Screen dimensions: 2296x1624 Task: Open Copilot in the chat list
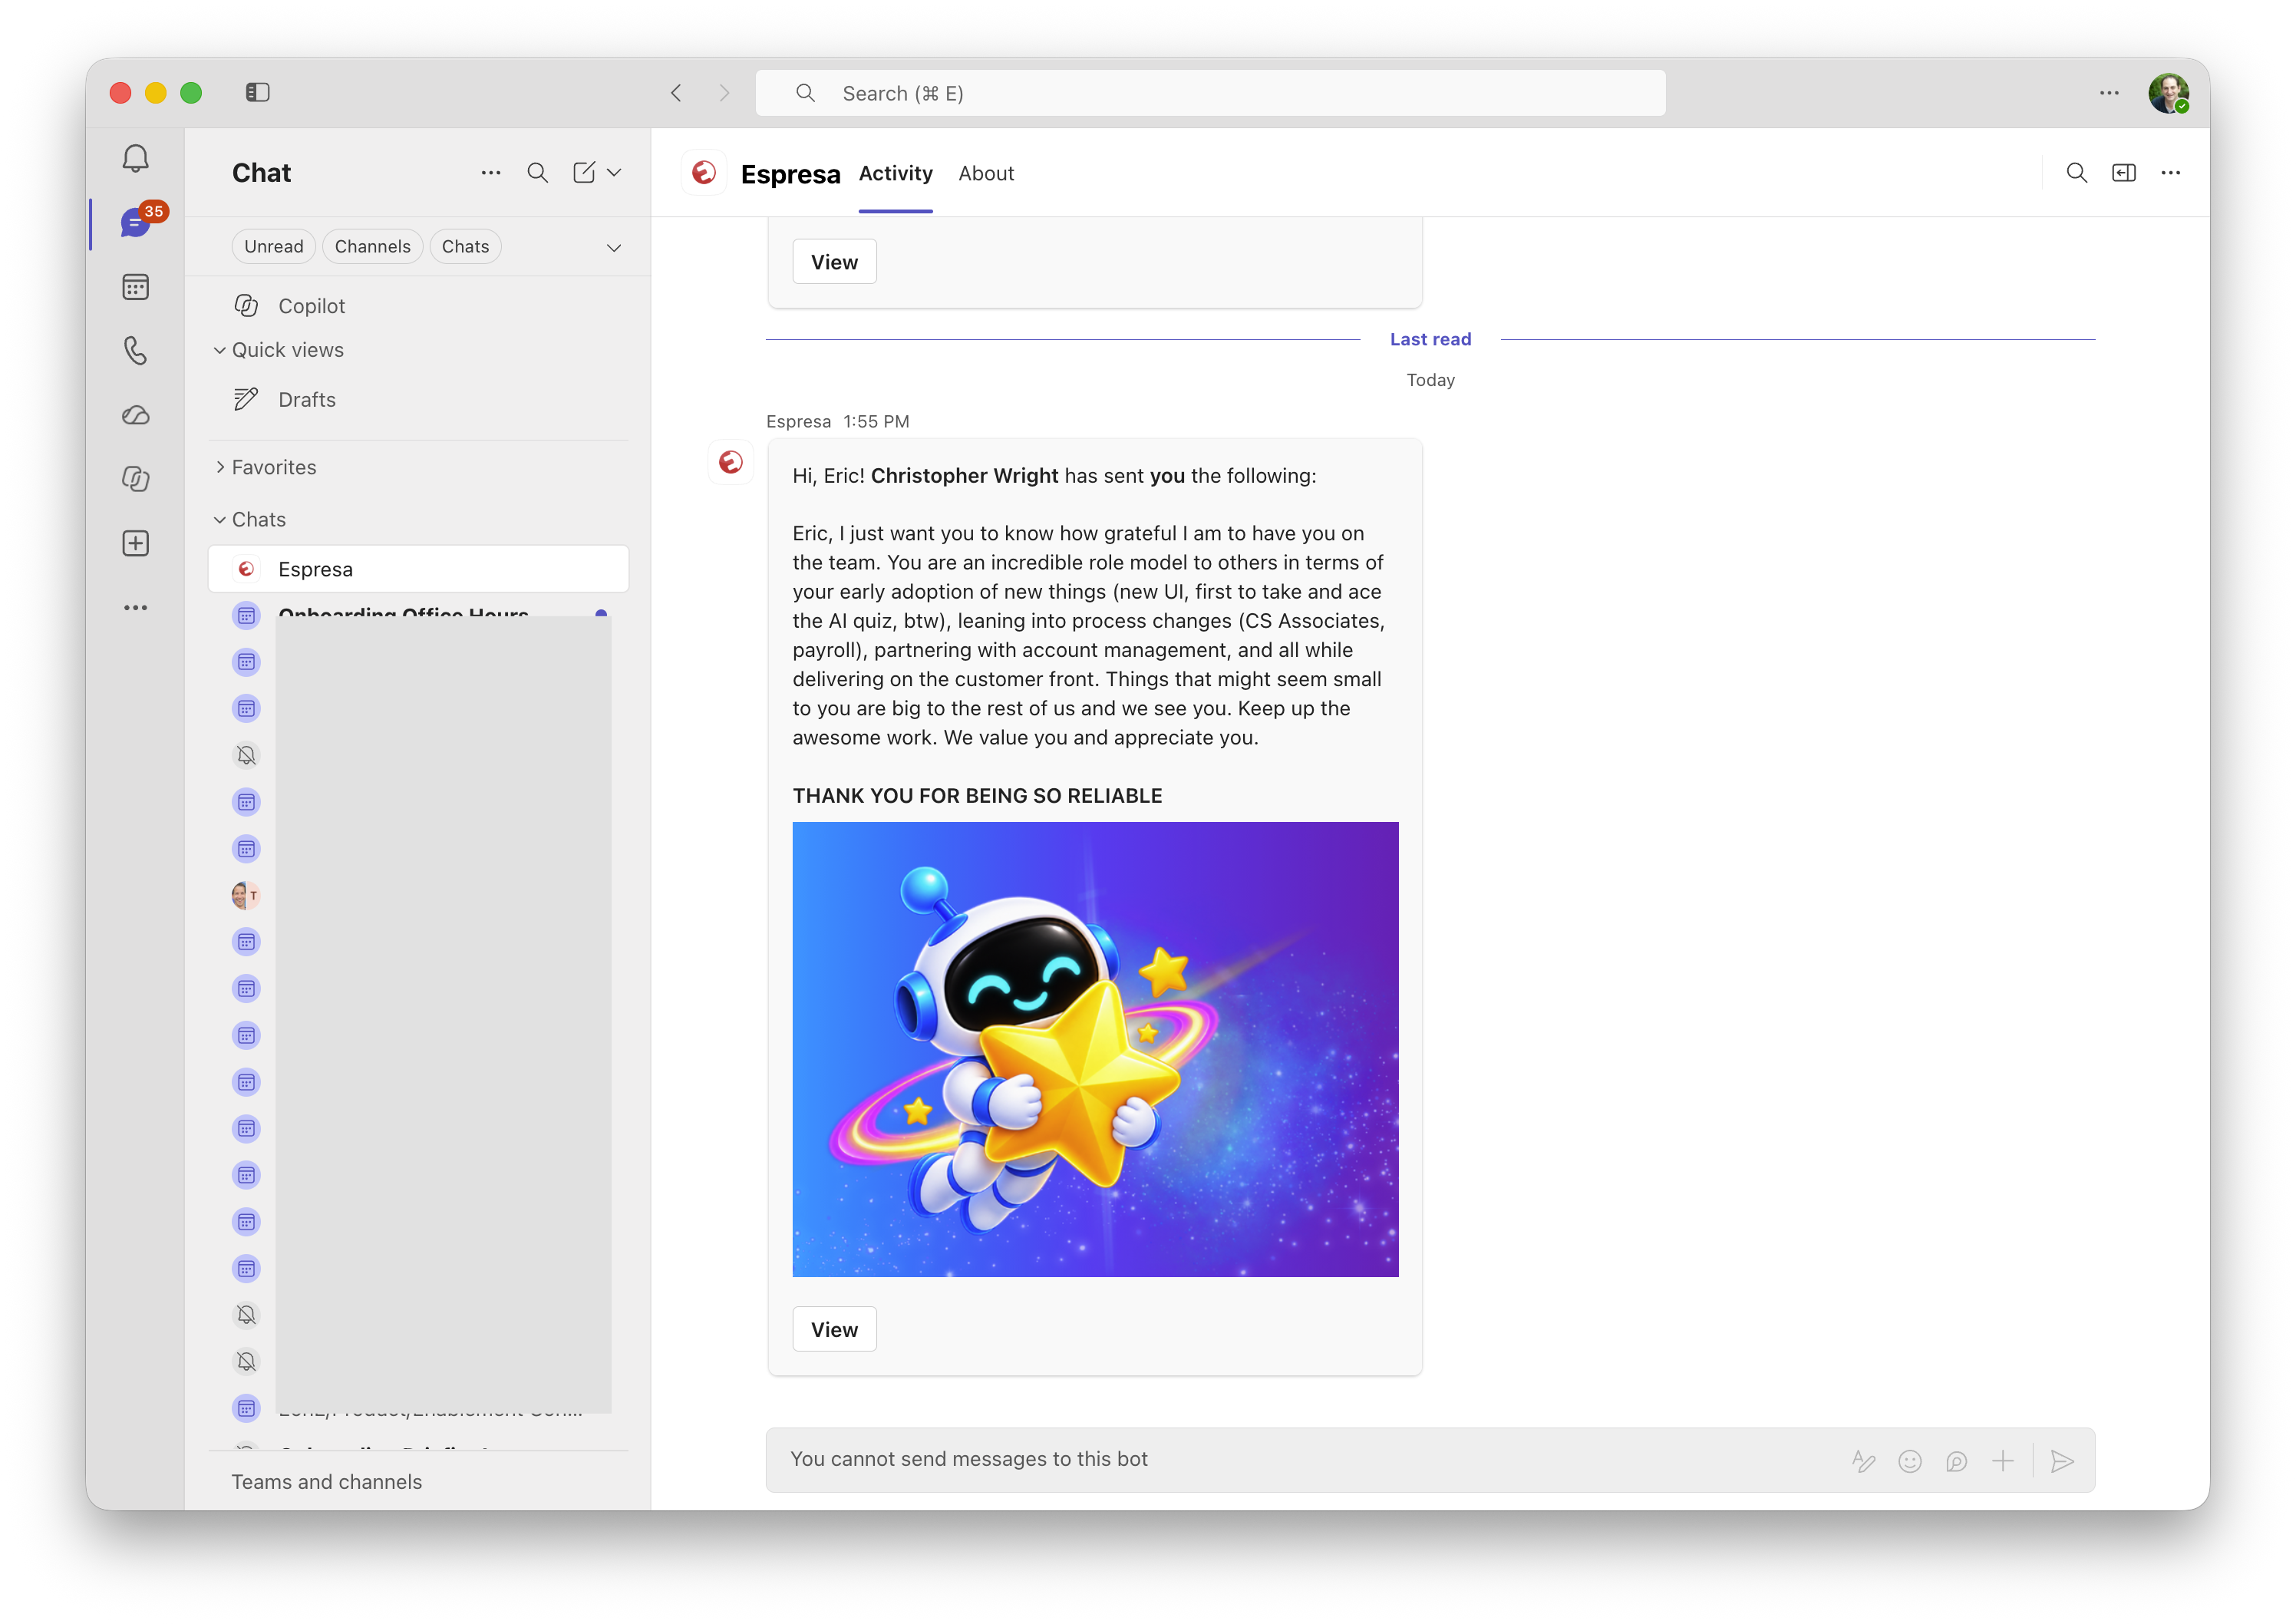418,306
